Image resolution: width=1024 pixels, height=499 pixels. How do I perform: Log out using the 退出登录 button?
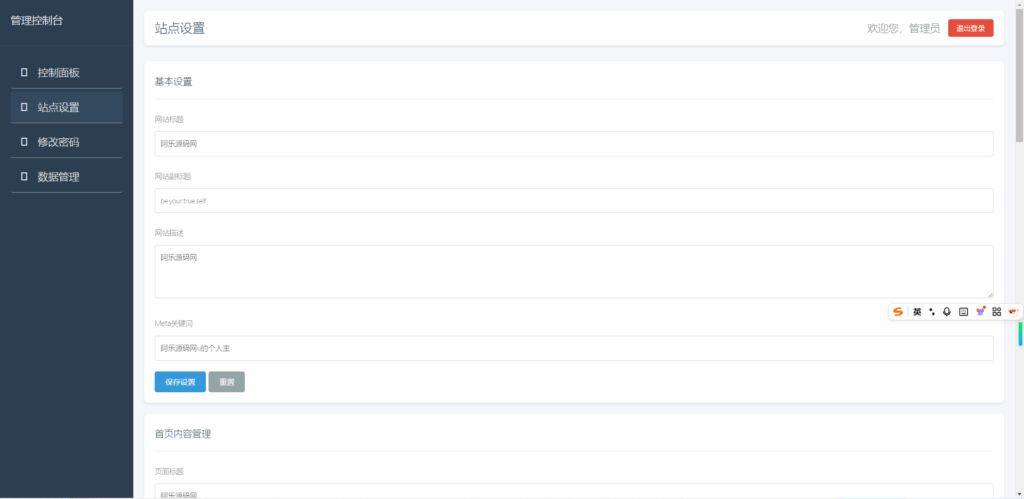tap(970, 28)
